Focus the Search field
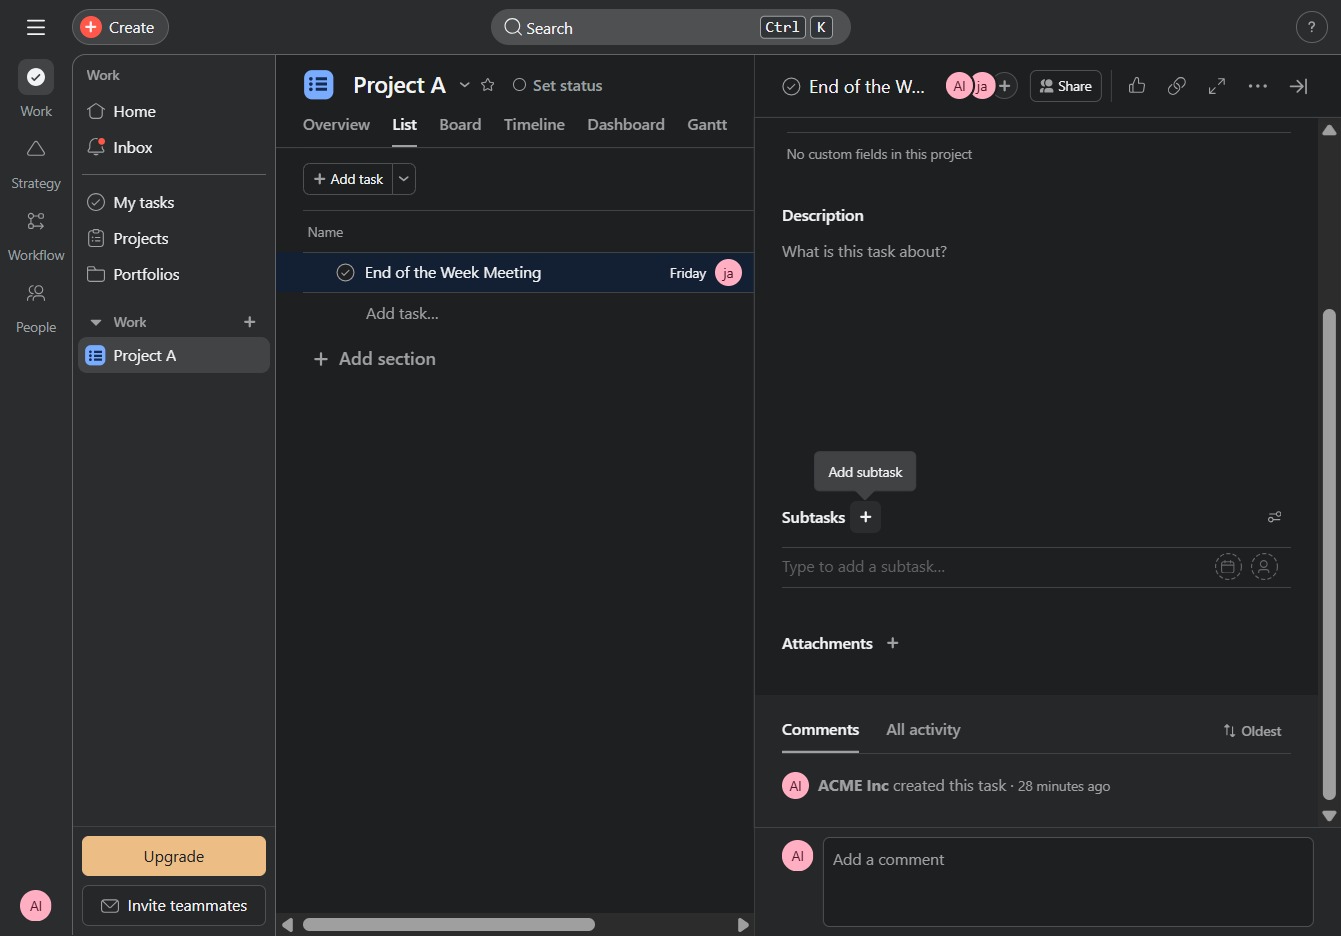1341x936 pixels. [670, 27]
